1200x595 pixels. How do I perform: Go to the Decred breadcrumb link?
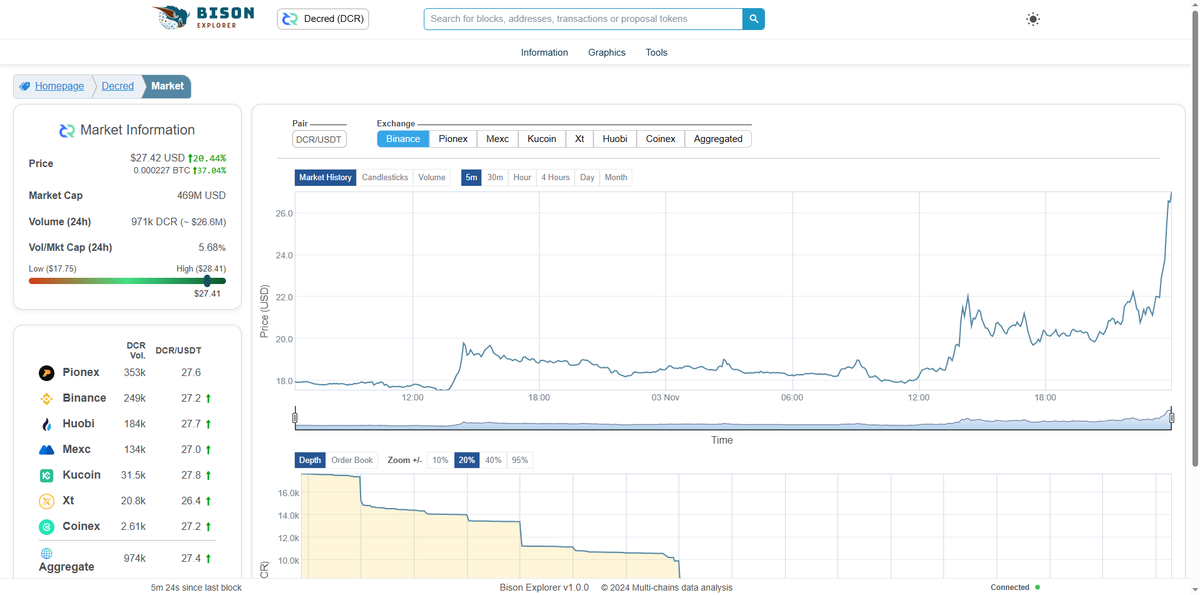118,86
